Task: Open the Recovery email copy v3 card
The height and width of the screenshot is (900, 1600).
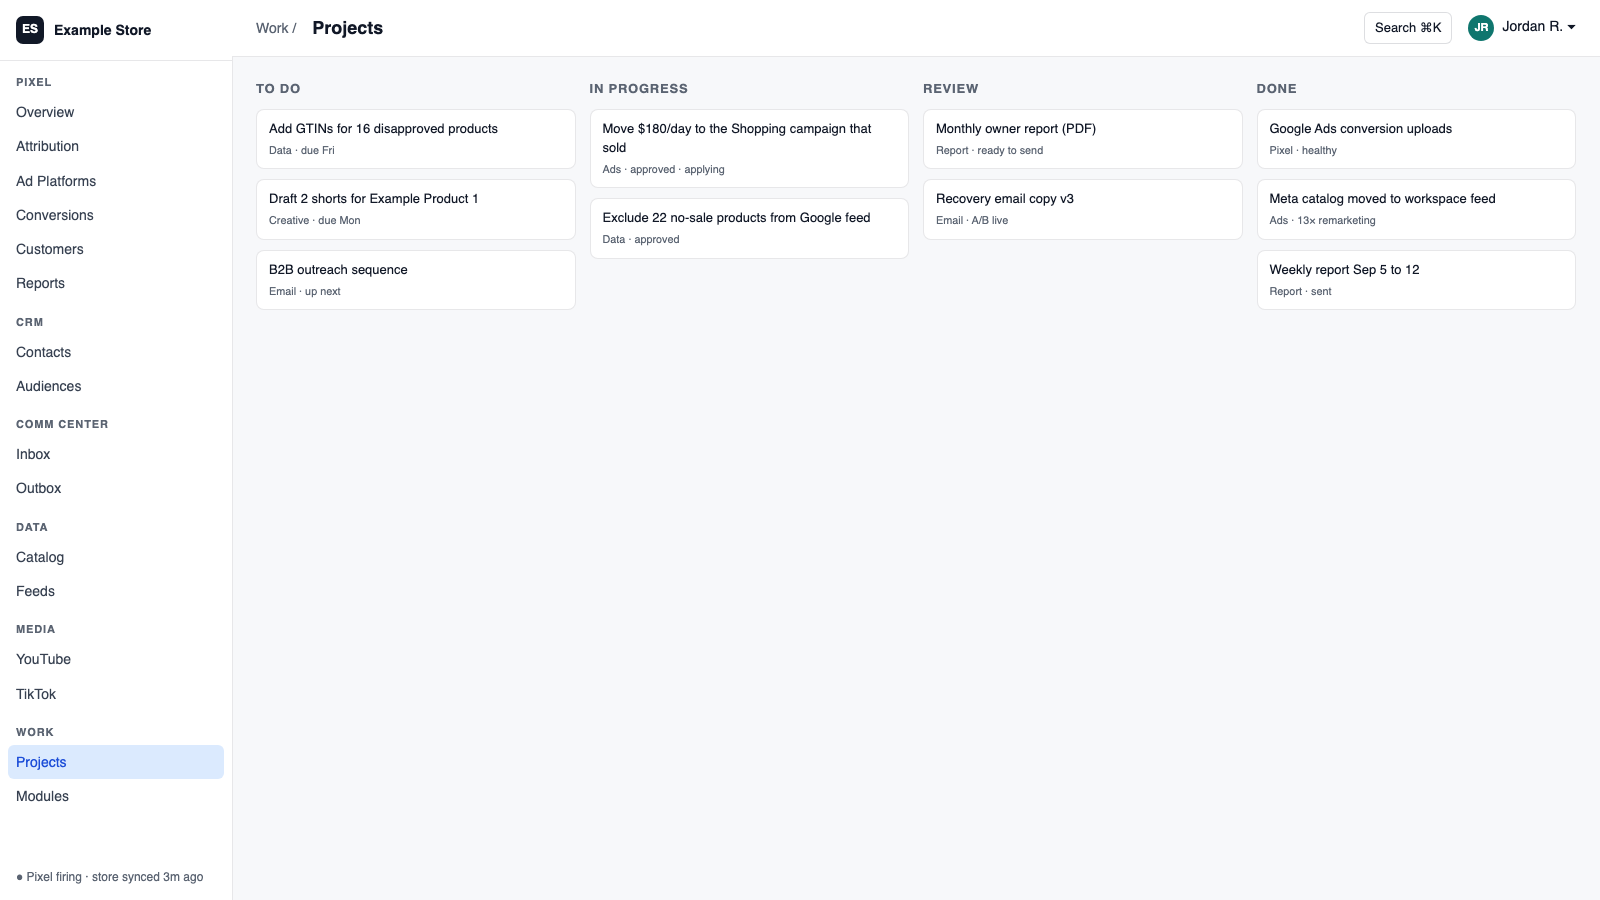Action: [1083, 209]
